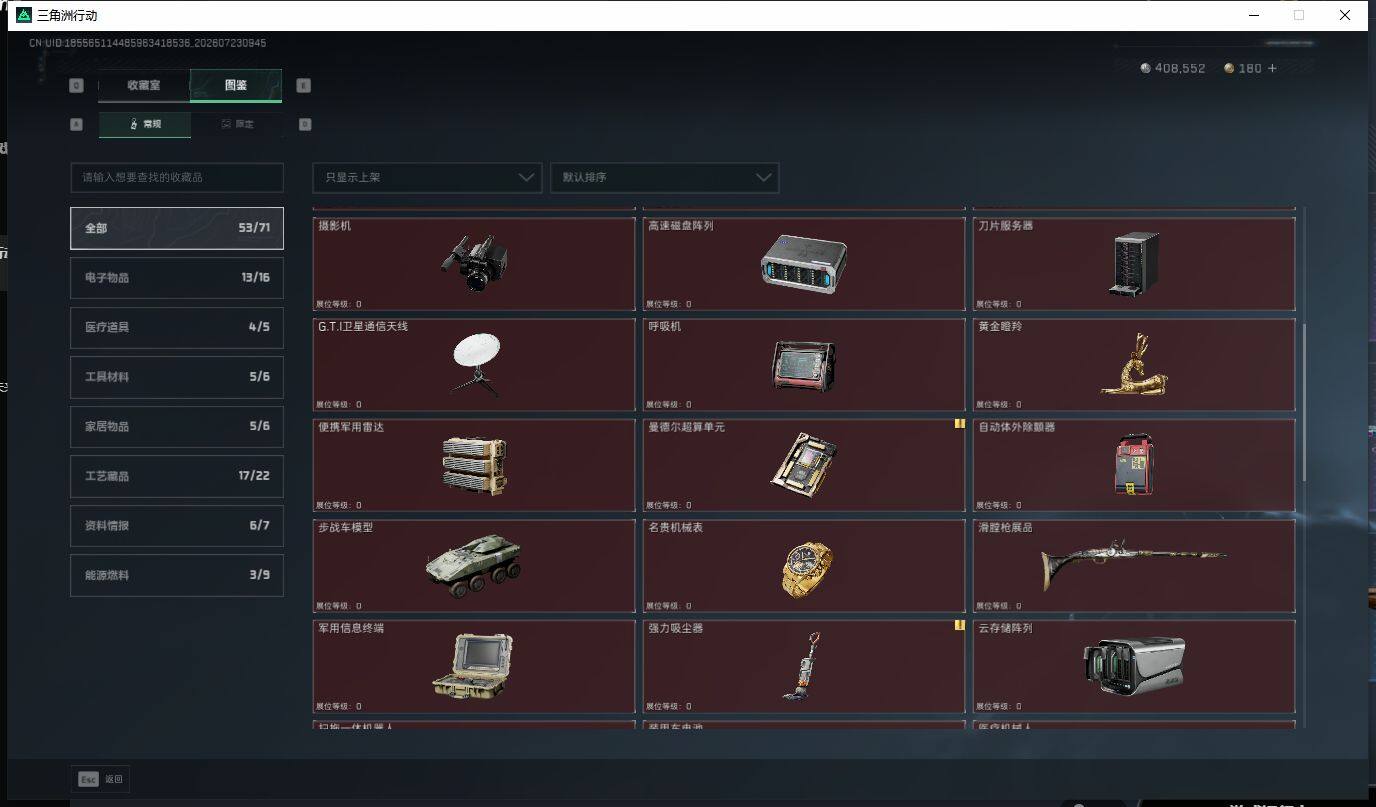Image resolution: width=1376 pixels, height=807 pixels.
Task: Open the 曼德尔超算单元 item card
Action: (x=804, y=465)
